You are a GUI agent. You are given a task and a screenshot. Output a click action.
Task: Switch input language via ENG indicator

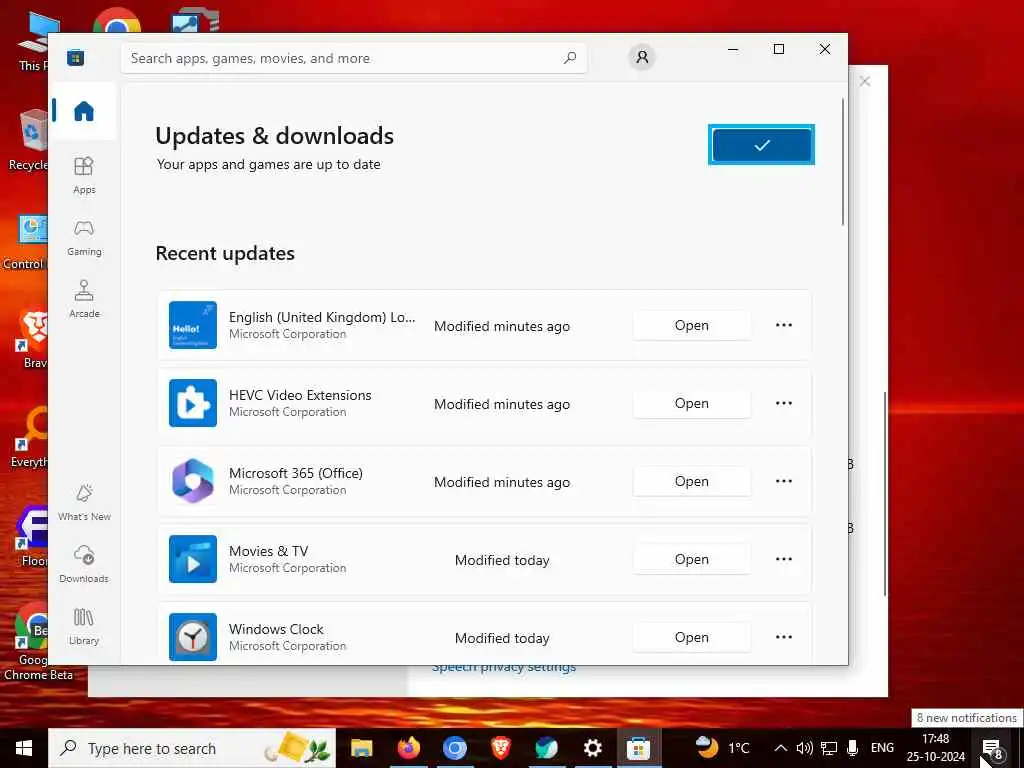(x=882, y=748)
